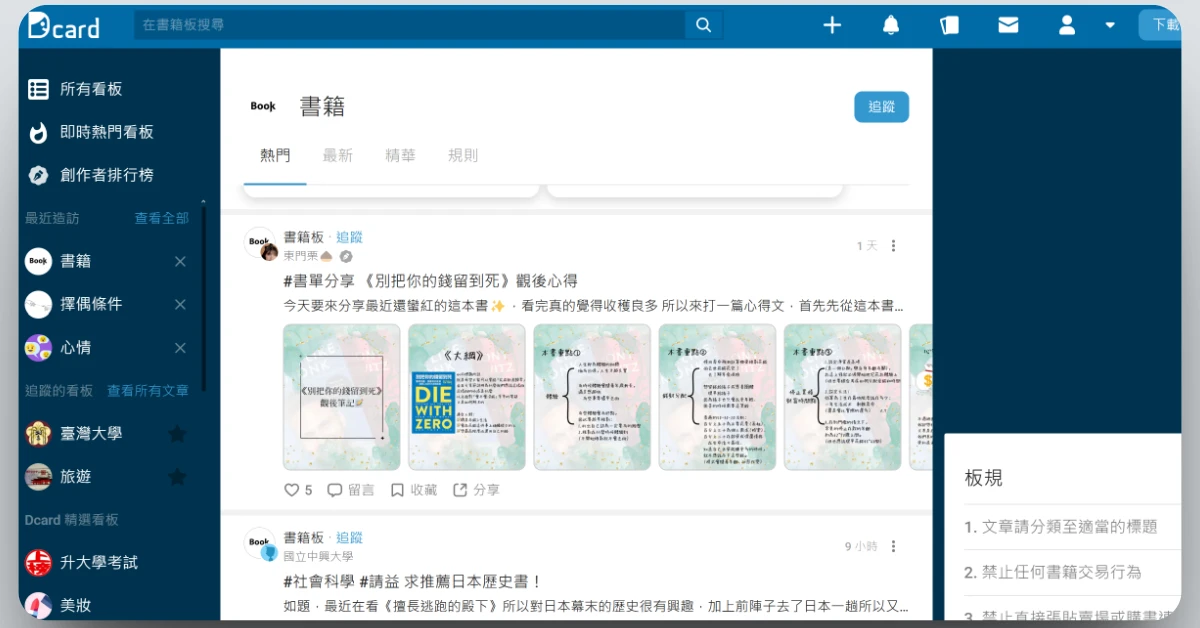Screen dimensions: 1200x628
Task: Click 追蹤 link on the 束門栗 post
Action: click(349, 237)
